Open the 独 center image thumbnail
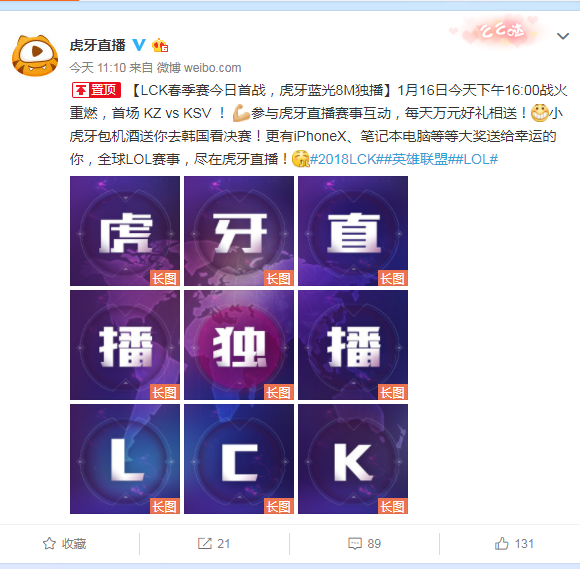580x569 pixels. coord(239,345)
